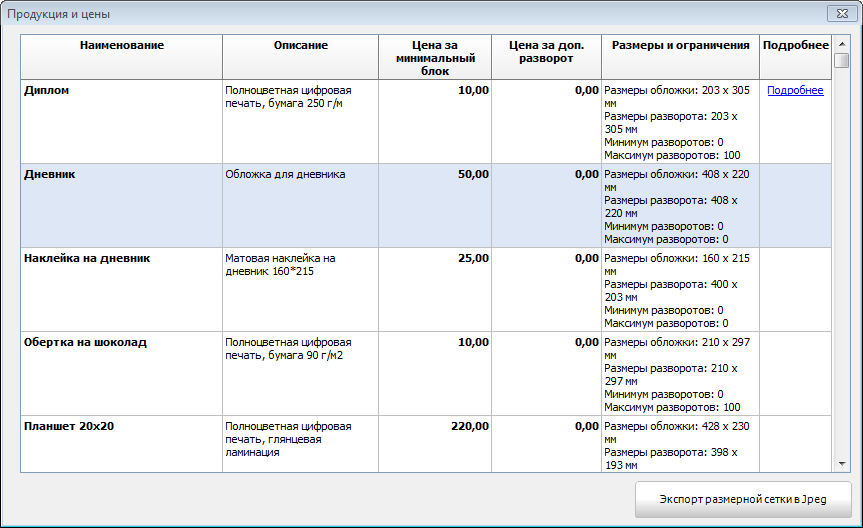Select the Планшет 20x20 row
The width and height of the screenshot is (863, 528).
(x=69, y=427)
